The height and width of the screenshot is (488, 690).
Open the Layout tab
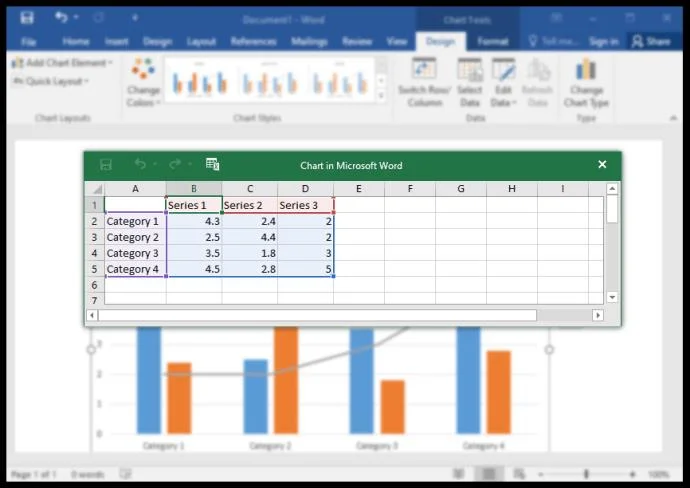(x=201, y=42)
